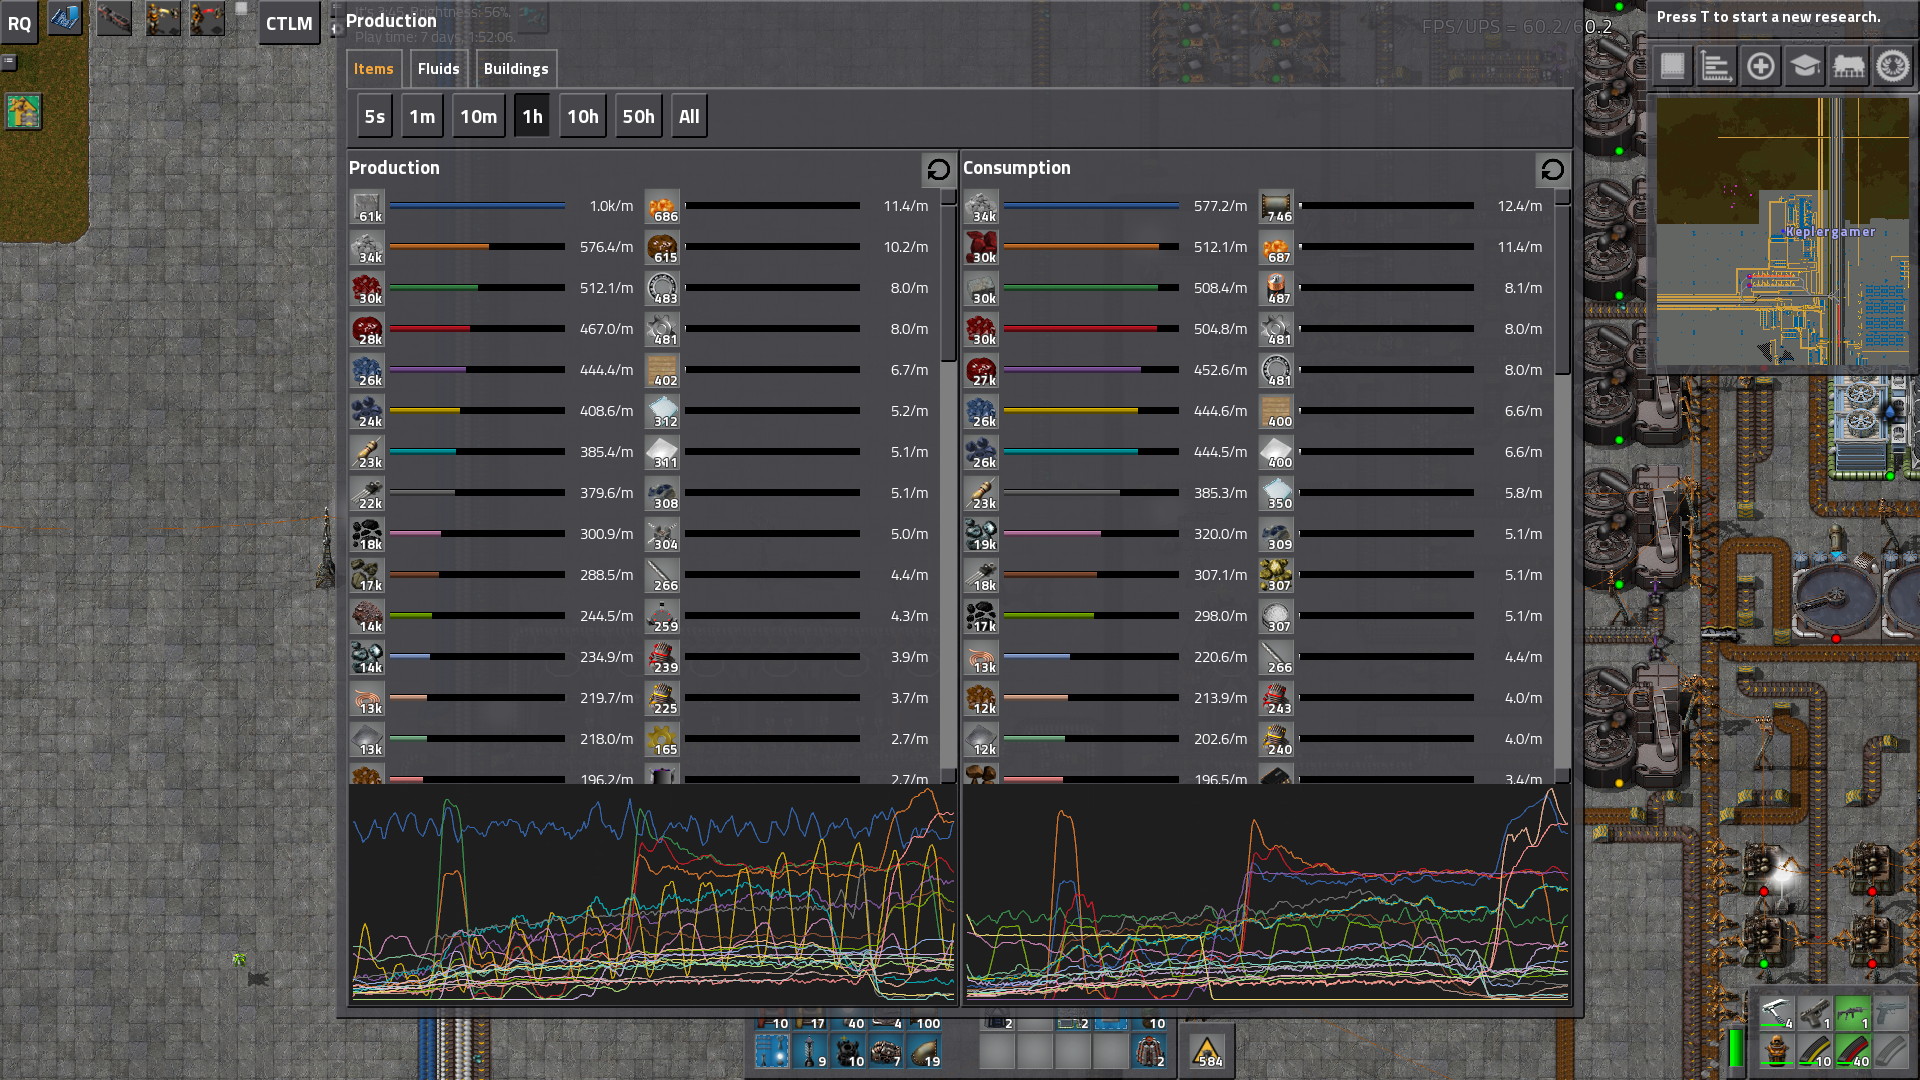Switch time range to 50h
Screen dimensions: 1920x1080
point(638,117)
